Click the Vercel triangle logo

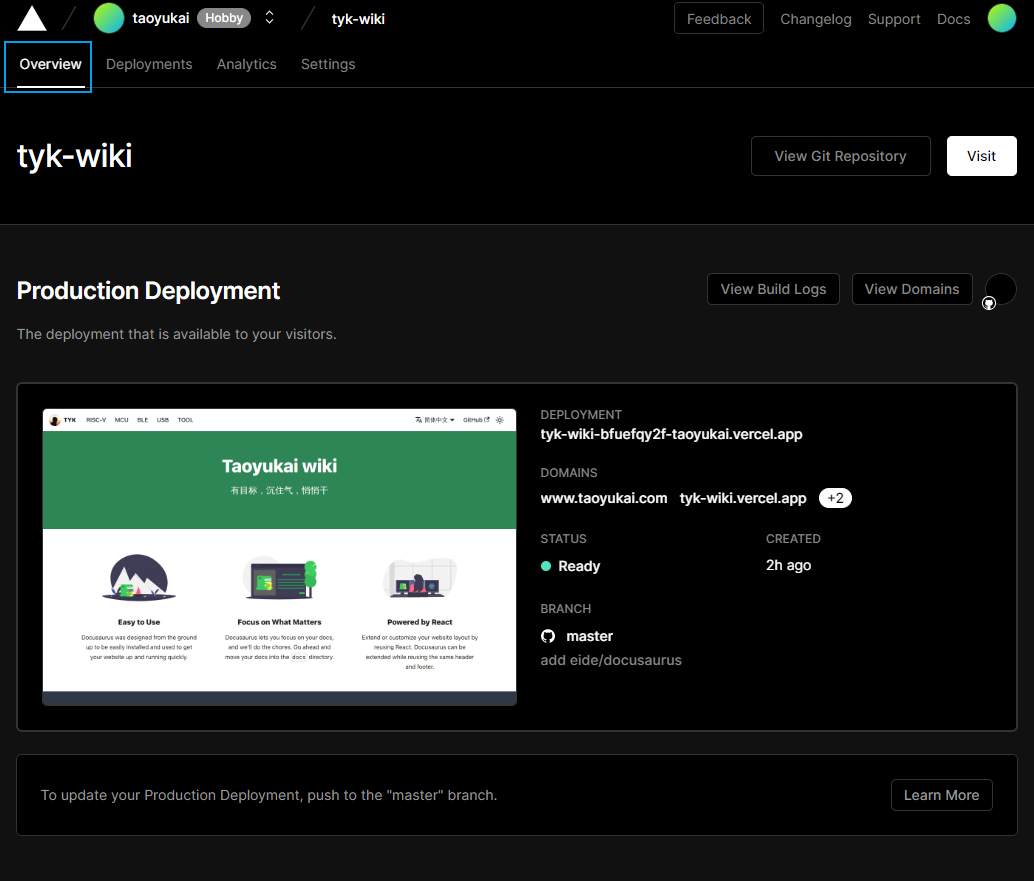click(x=32, y=18)
